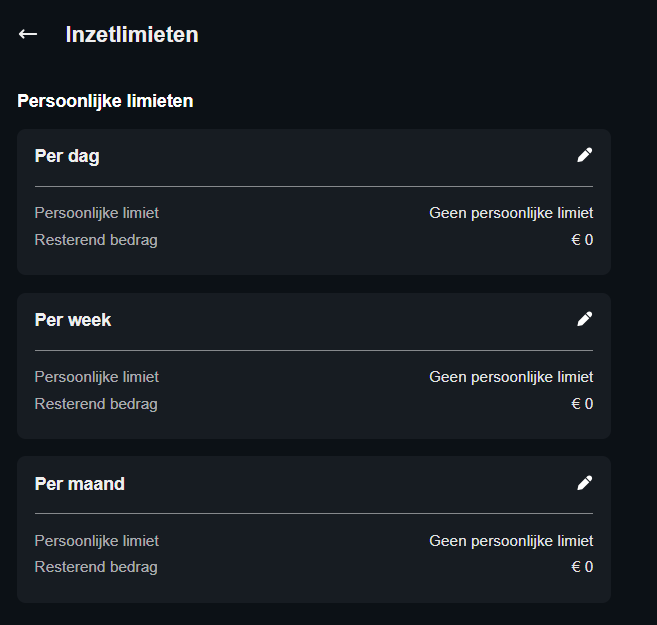Click 'Resterend bedrag' label in Per maand card
This screenshot has height=625, width=657.
pyautogui.click(x=96, y=567)
